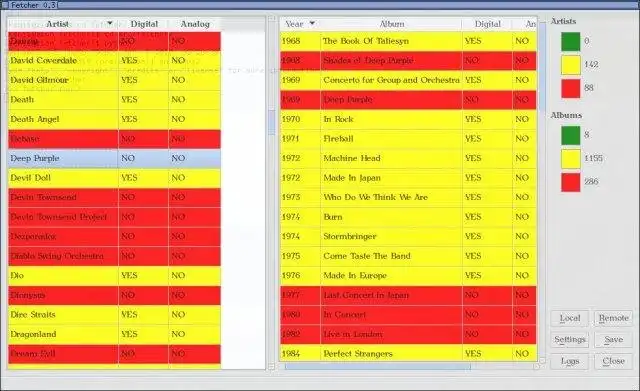
Task: Select the 1969 Deep Purple album row
Action: coord(409,100)
